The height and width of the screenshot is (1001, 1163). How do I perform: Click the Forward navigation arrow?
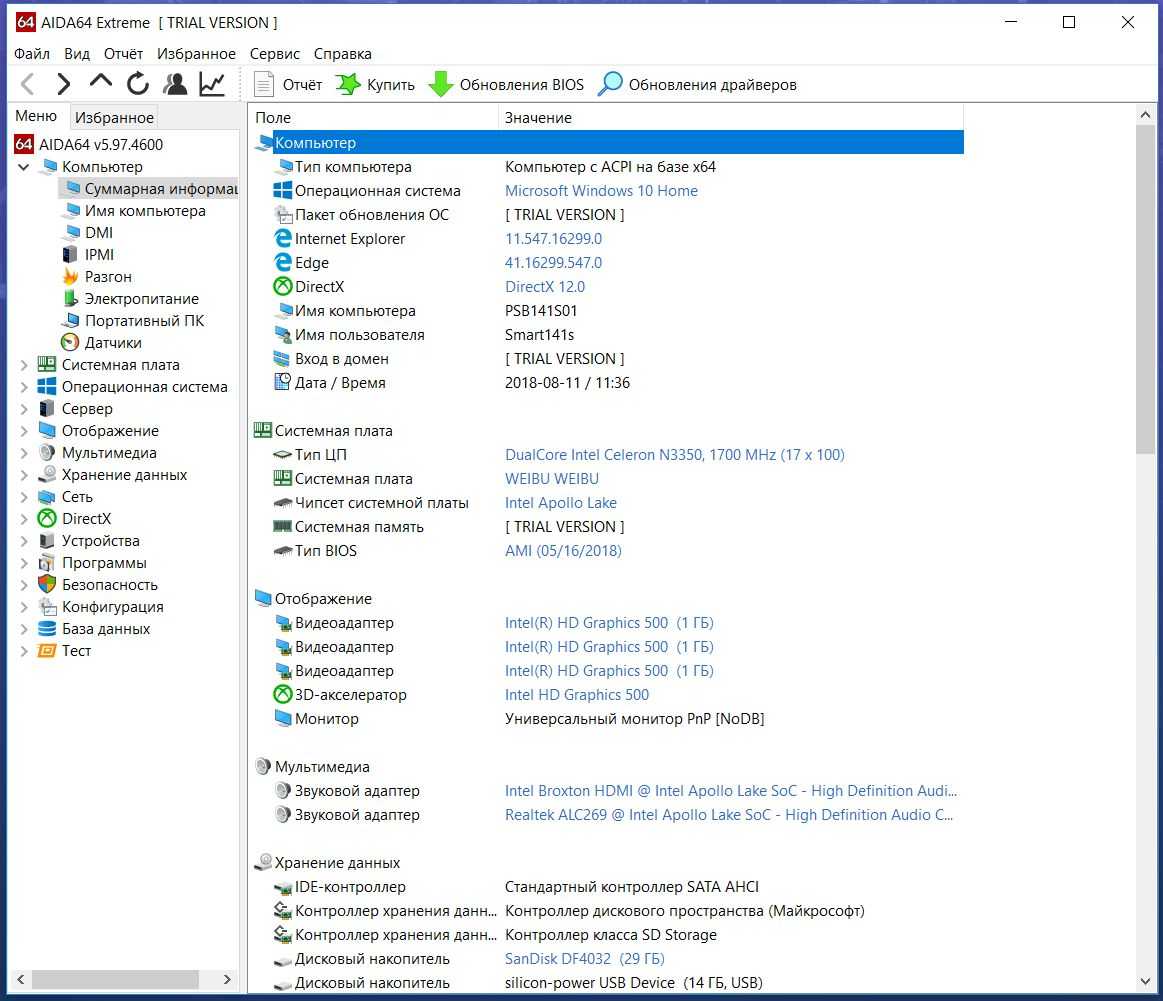(x=64, y=84)
